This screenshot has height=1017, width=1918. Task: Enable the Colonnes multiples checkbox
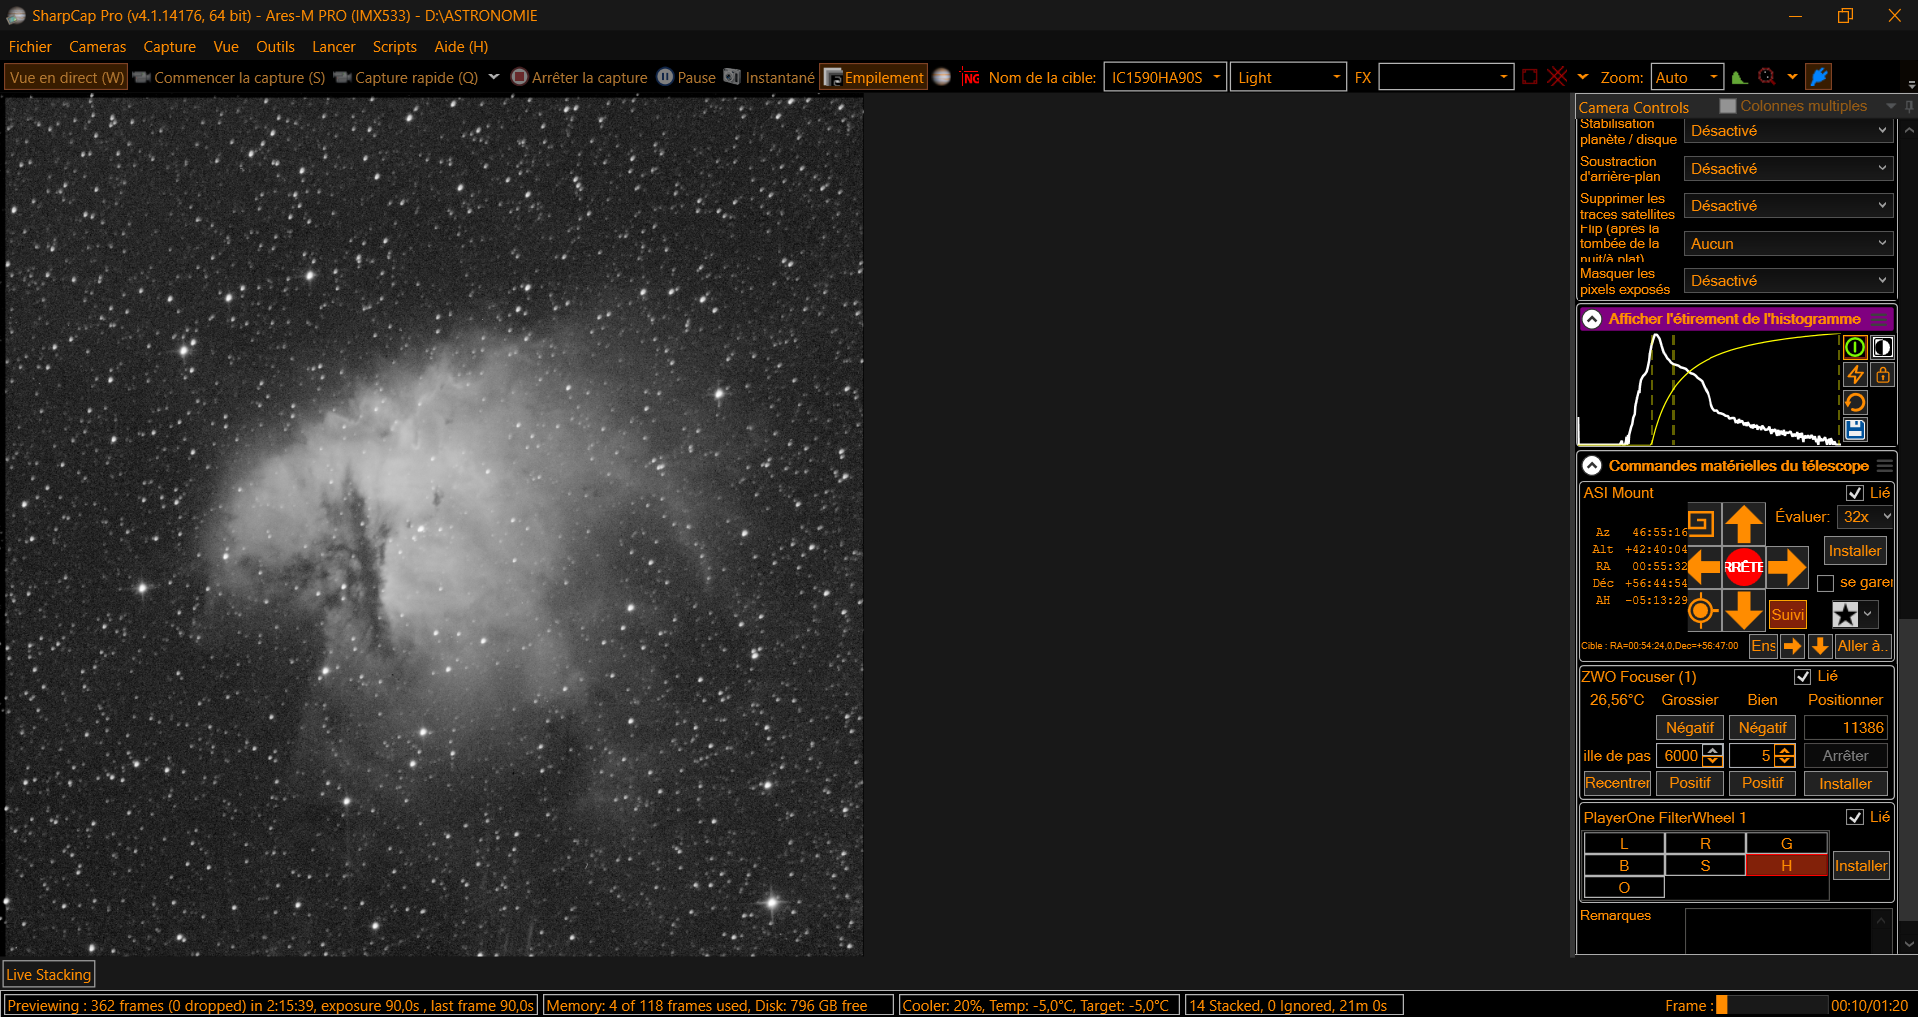[1728, 106]
